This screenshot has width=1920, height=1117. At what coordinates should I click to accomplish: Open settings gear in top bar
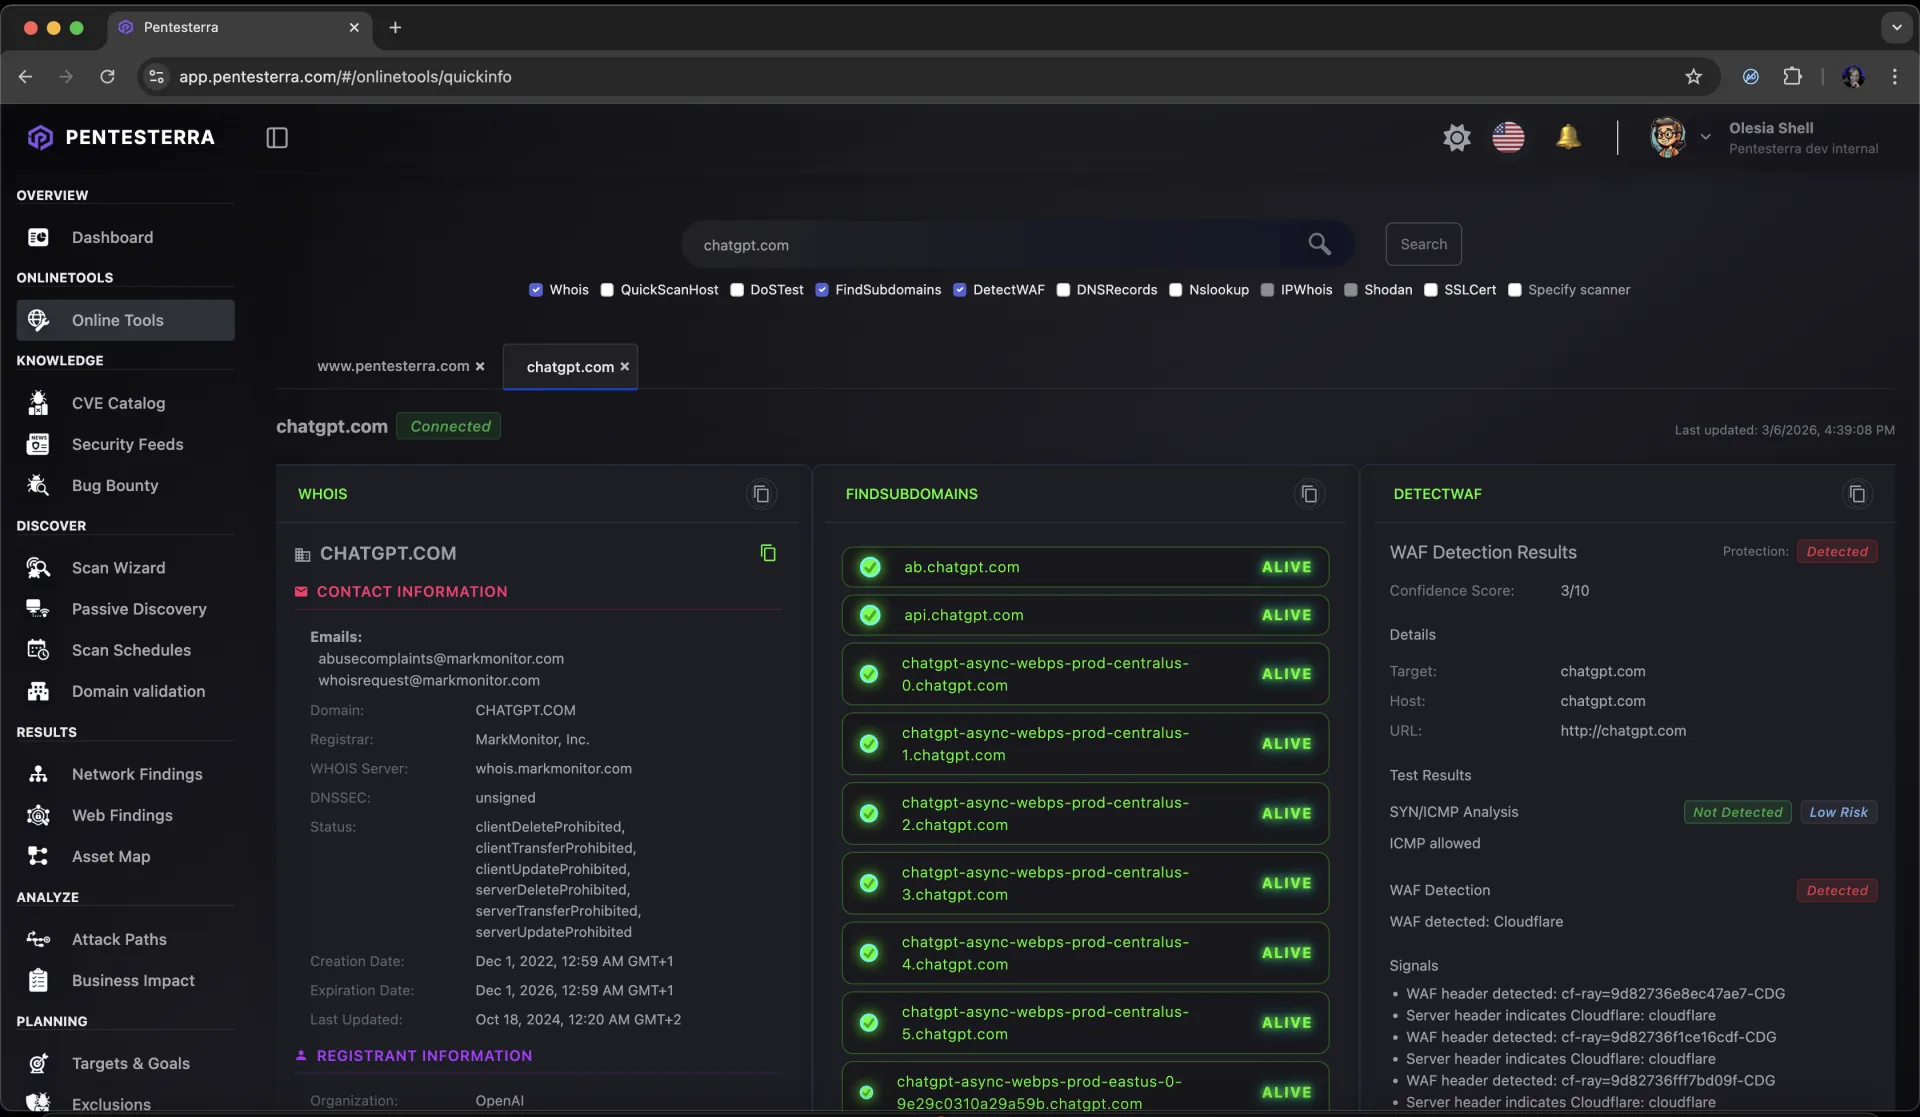[1456, 138]
